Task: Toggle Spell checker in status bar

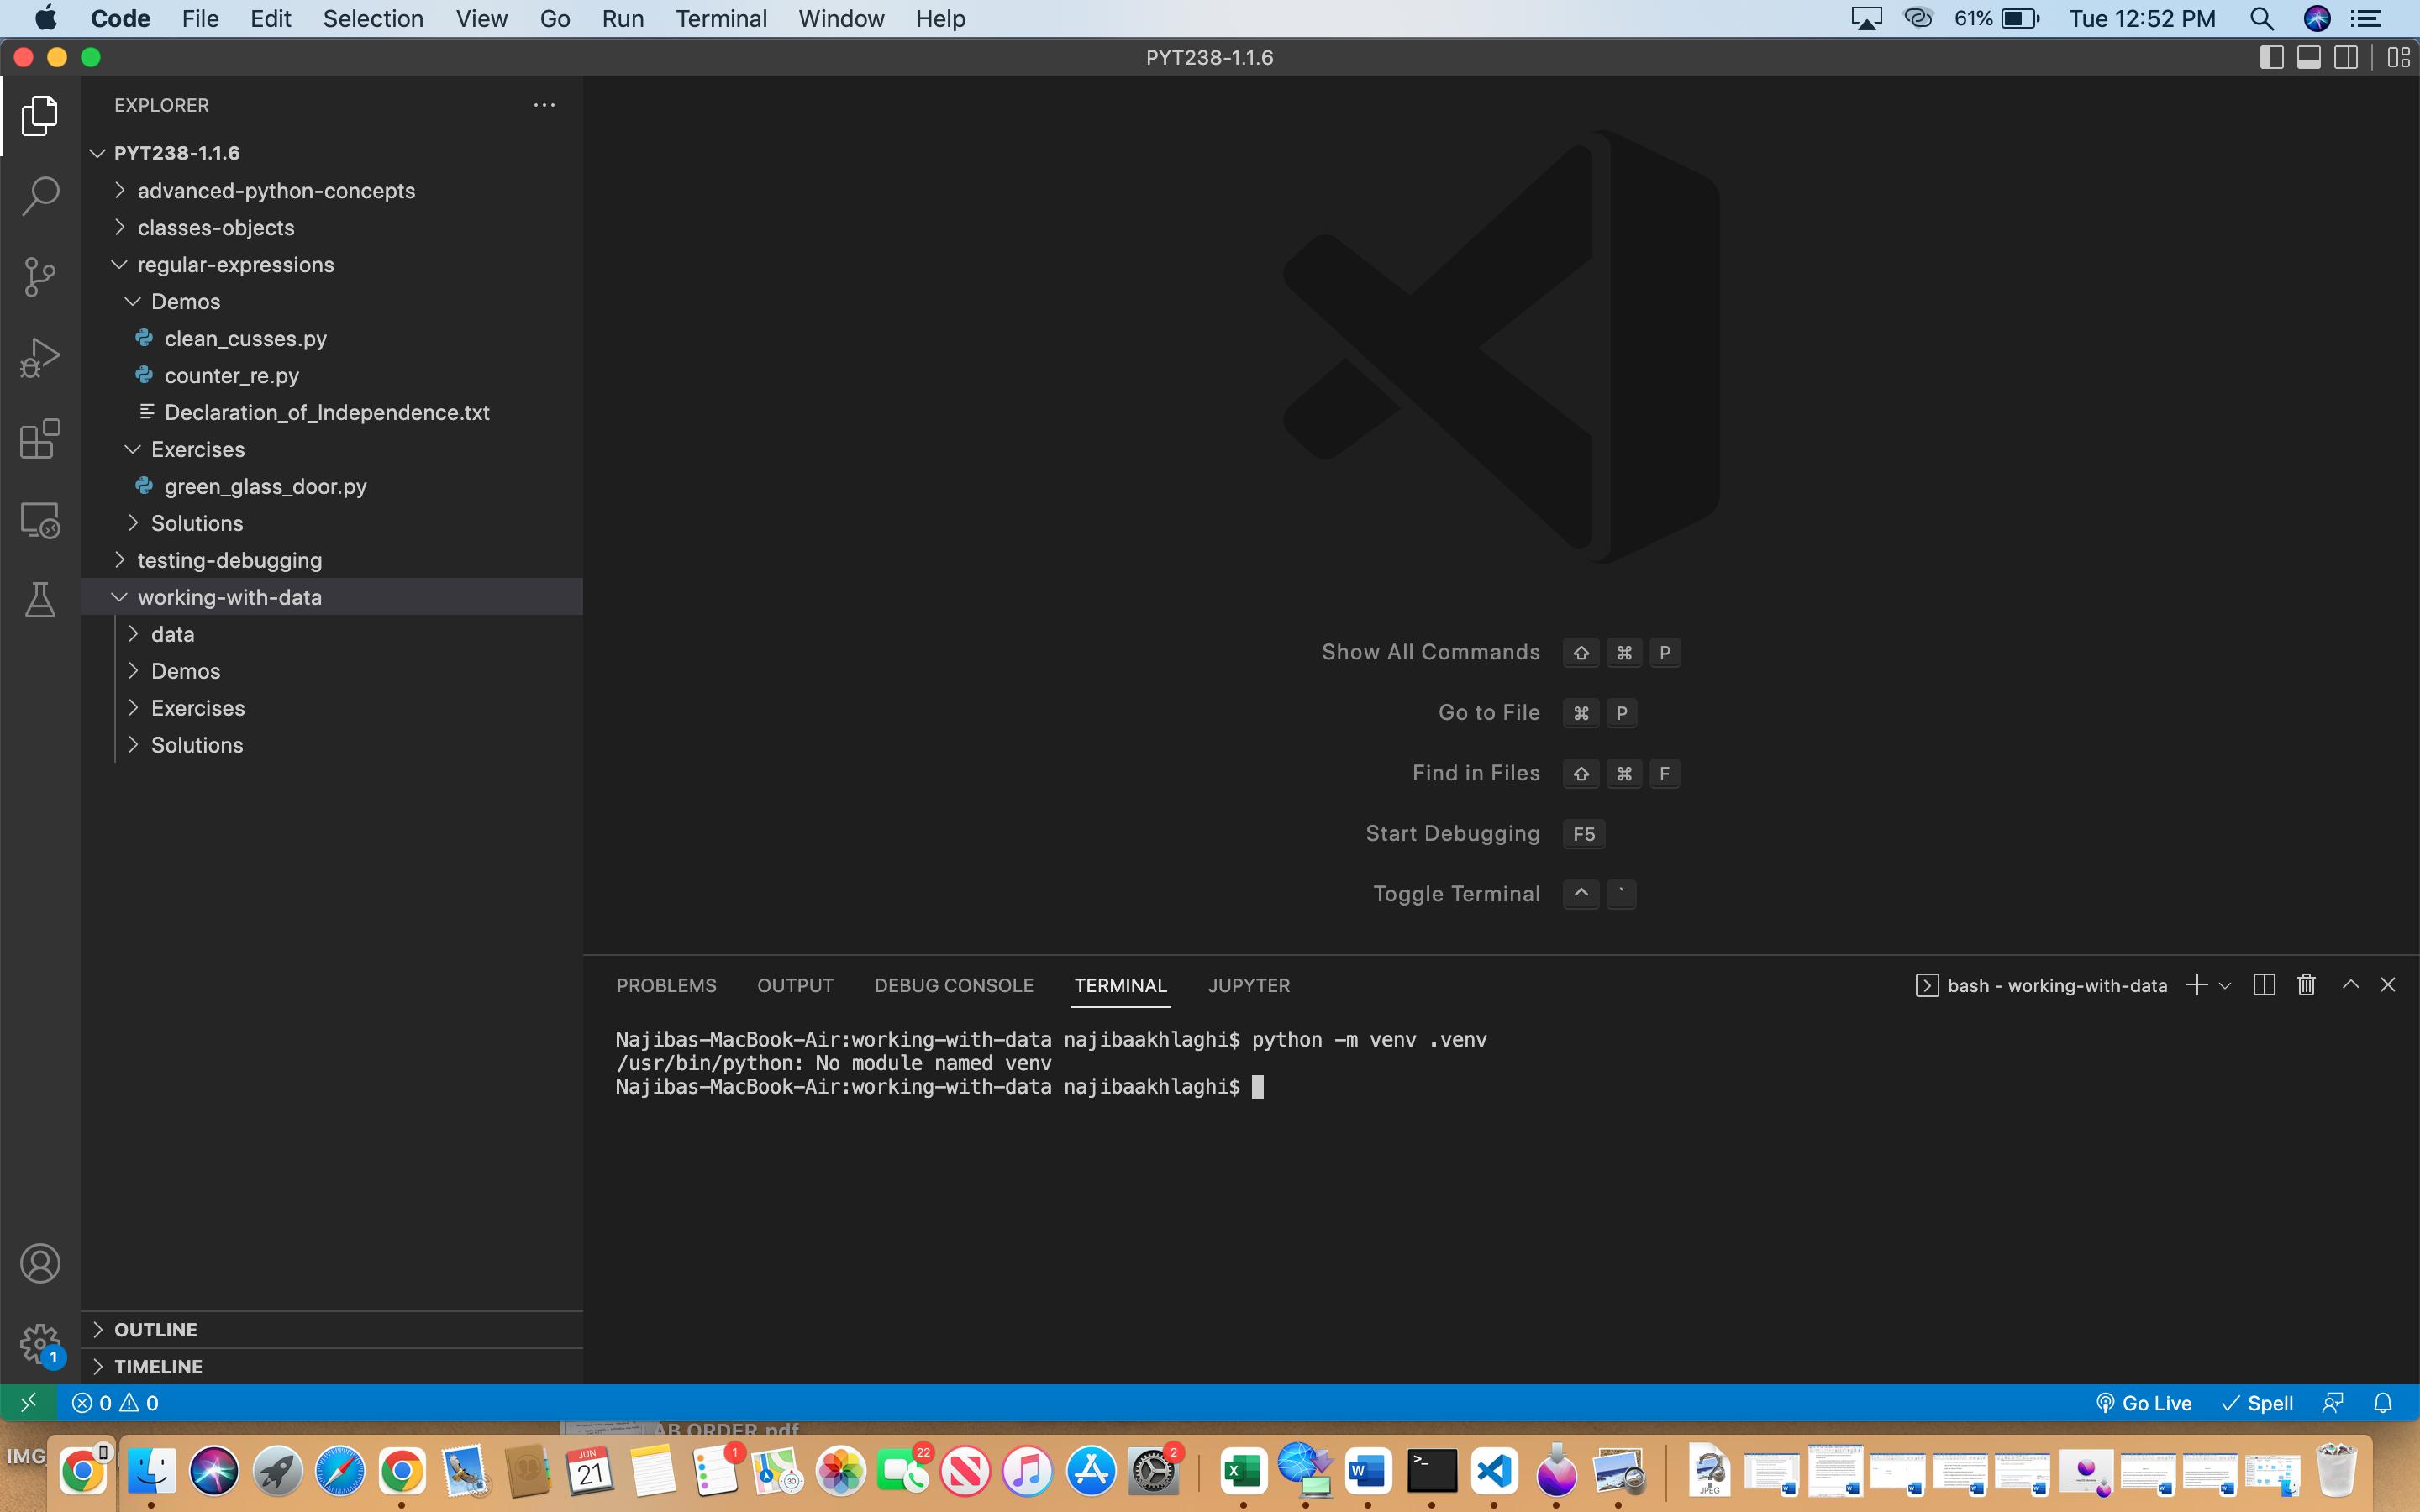Action: 2256,1403
